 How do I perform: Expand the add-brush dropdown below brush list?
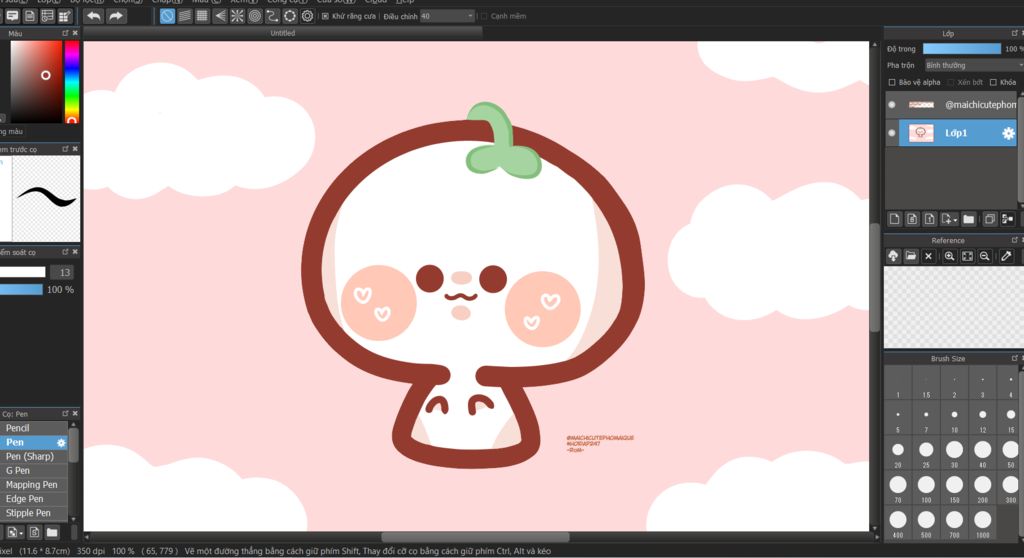tap(21, 534)
